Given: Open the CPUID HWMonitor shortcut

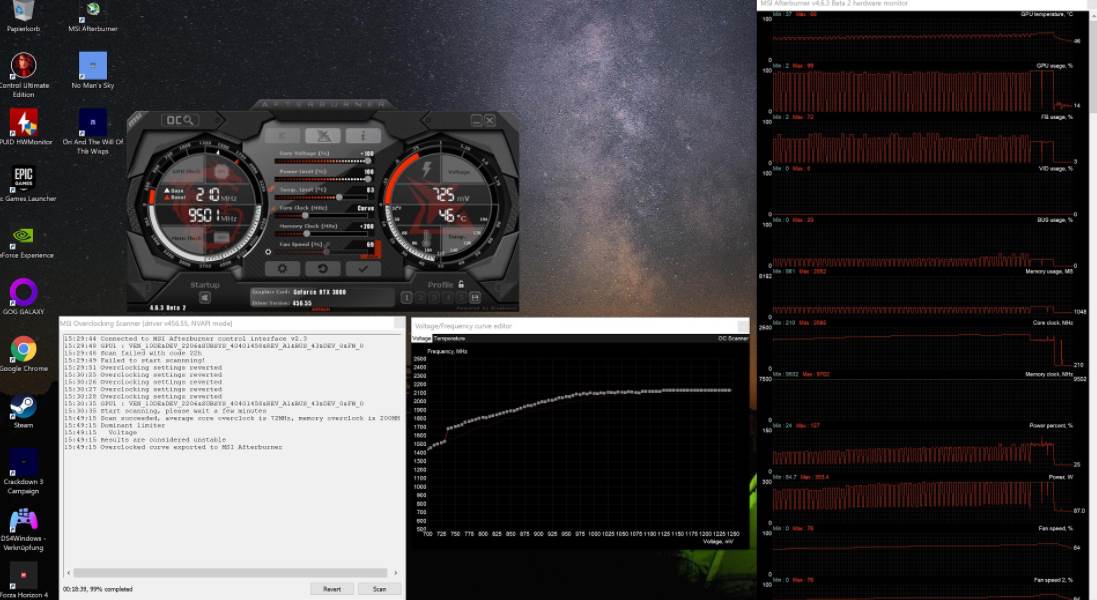Looking at the screenshot, I should click(24, 127).
